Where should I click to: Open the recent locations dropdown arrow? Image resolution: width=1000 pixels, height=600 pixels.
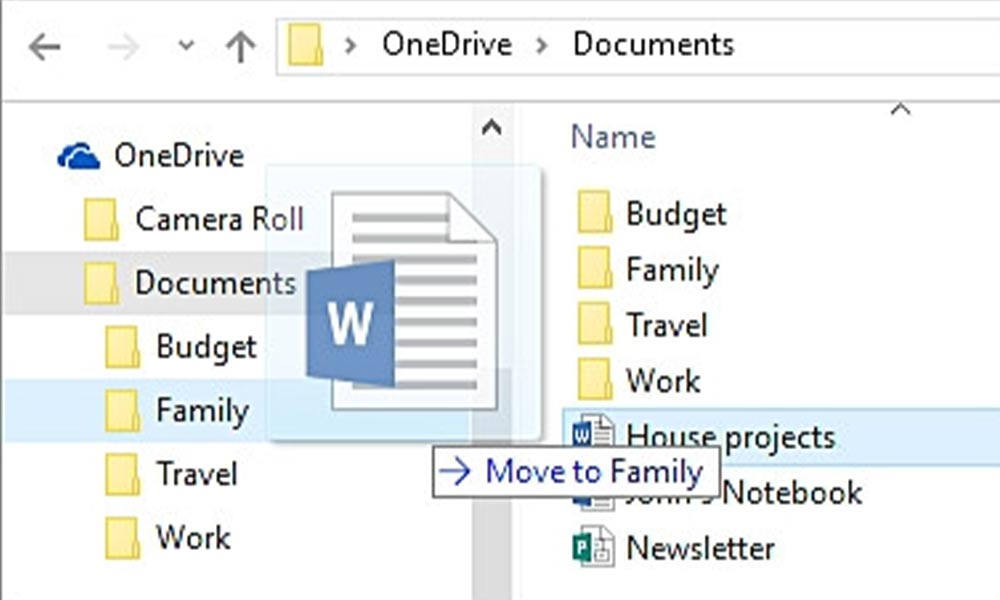tap(185, 47)
